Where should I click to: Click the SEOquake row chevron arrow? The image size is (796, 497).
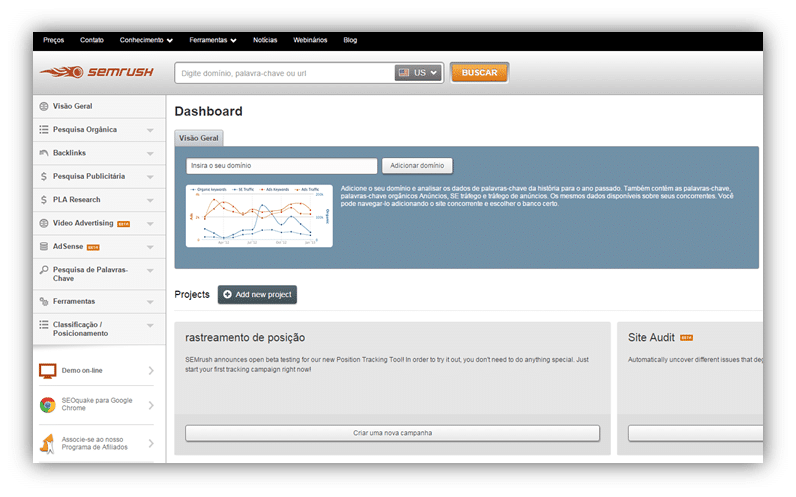pyautogui.click(x=151, y=405)
